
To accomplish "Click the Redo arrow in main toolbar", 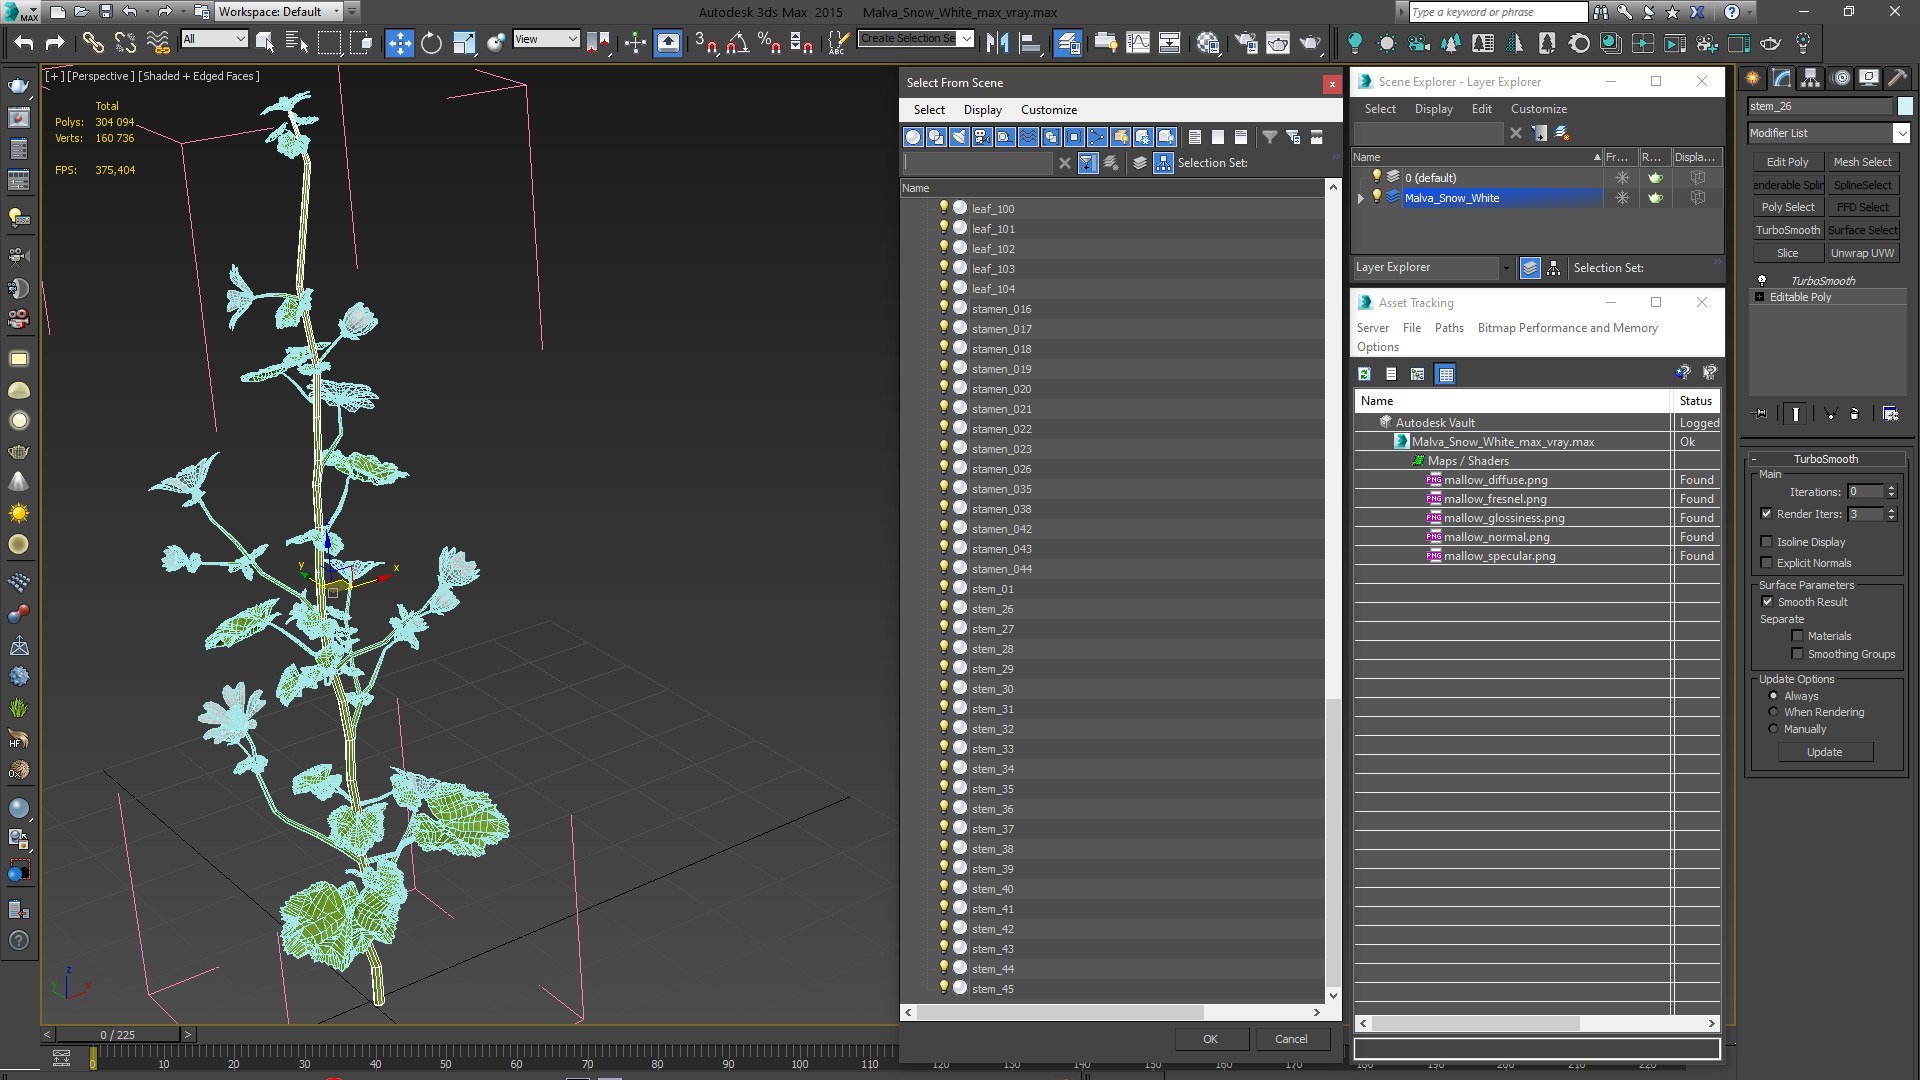I will 55,43.
